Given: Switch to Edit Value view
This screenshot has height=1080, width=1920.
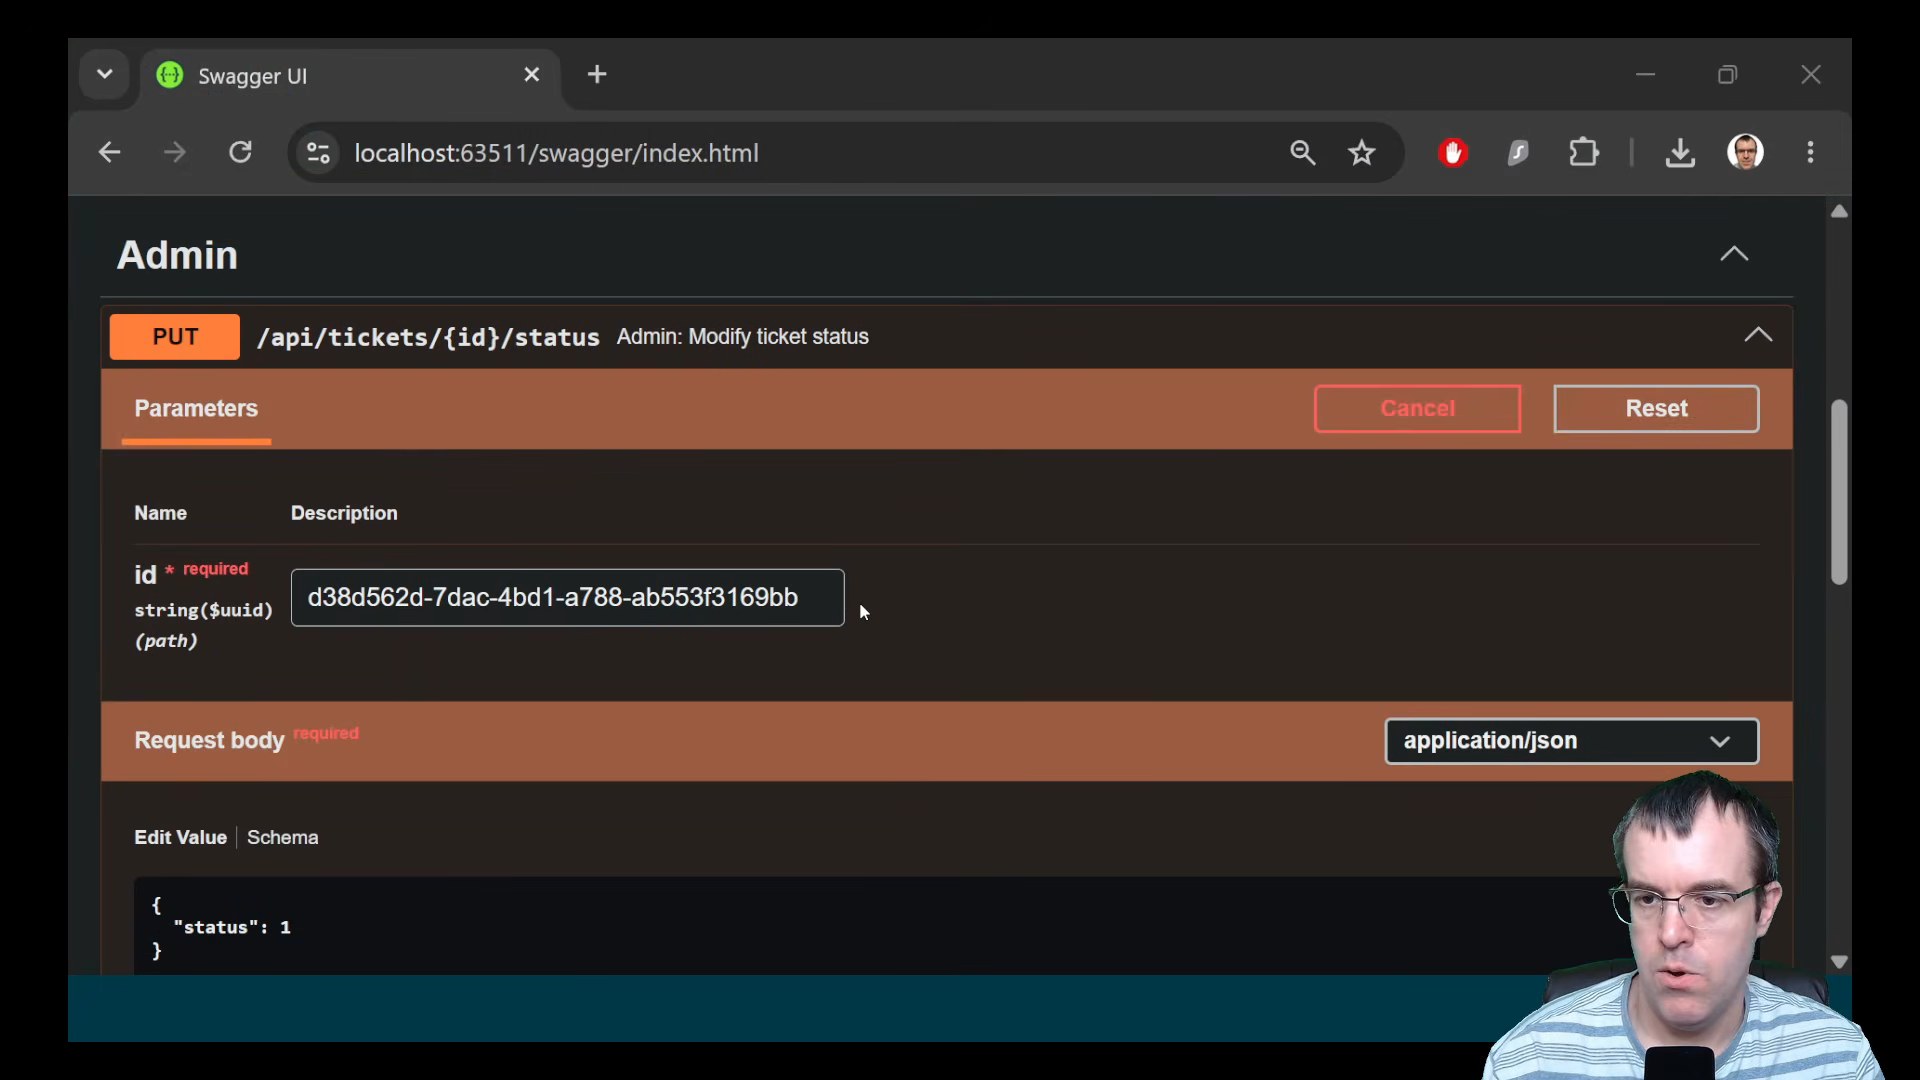Looking at the screenshot, I should pos(181,837).
